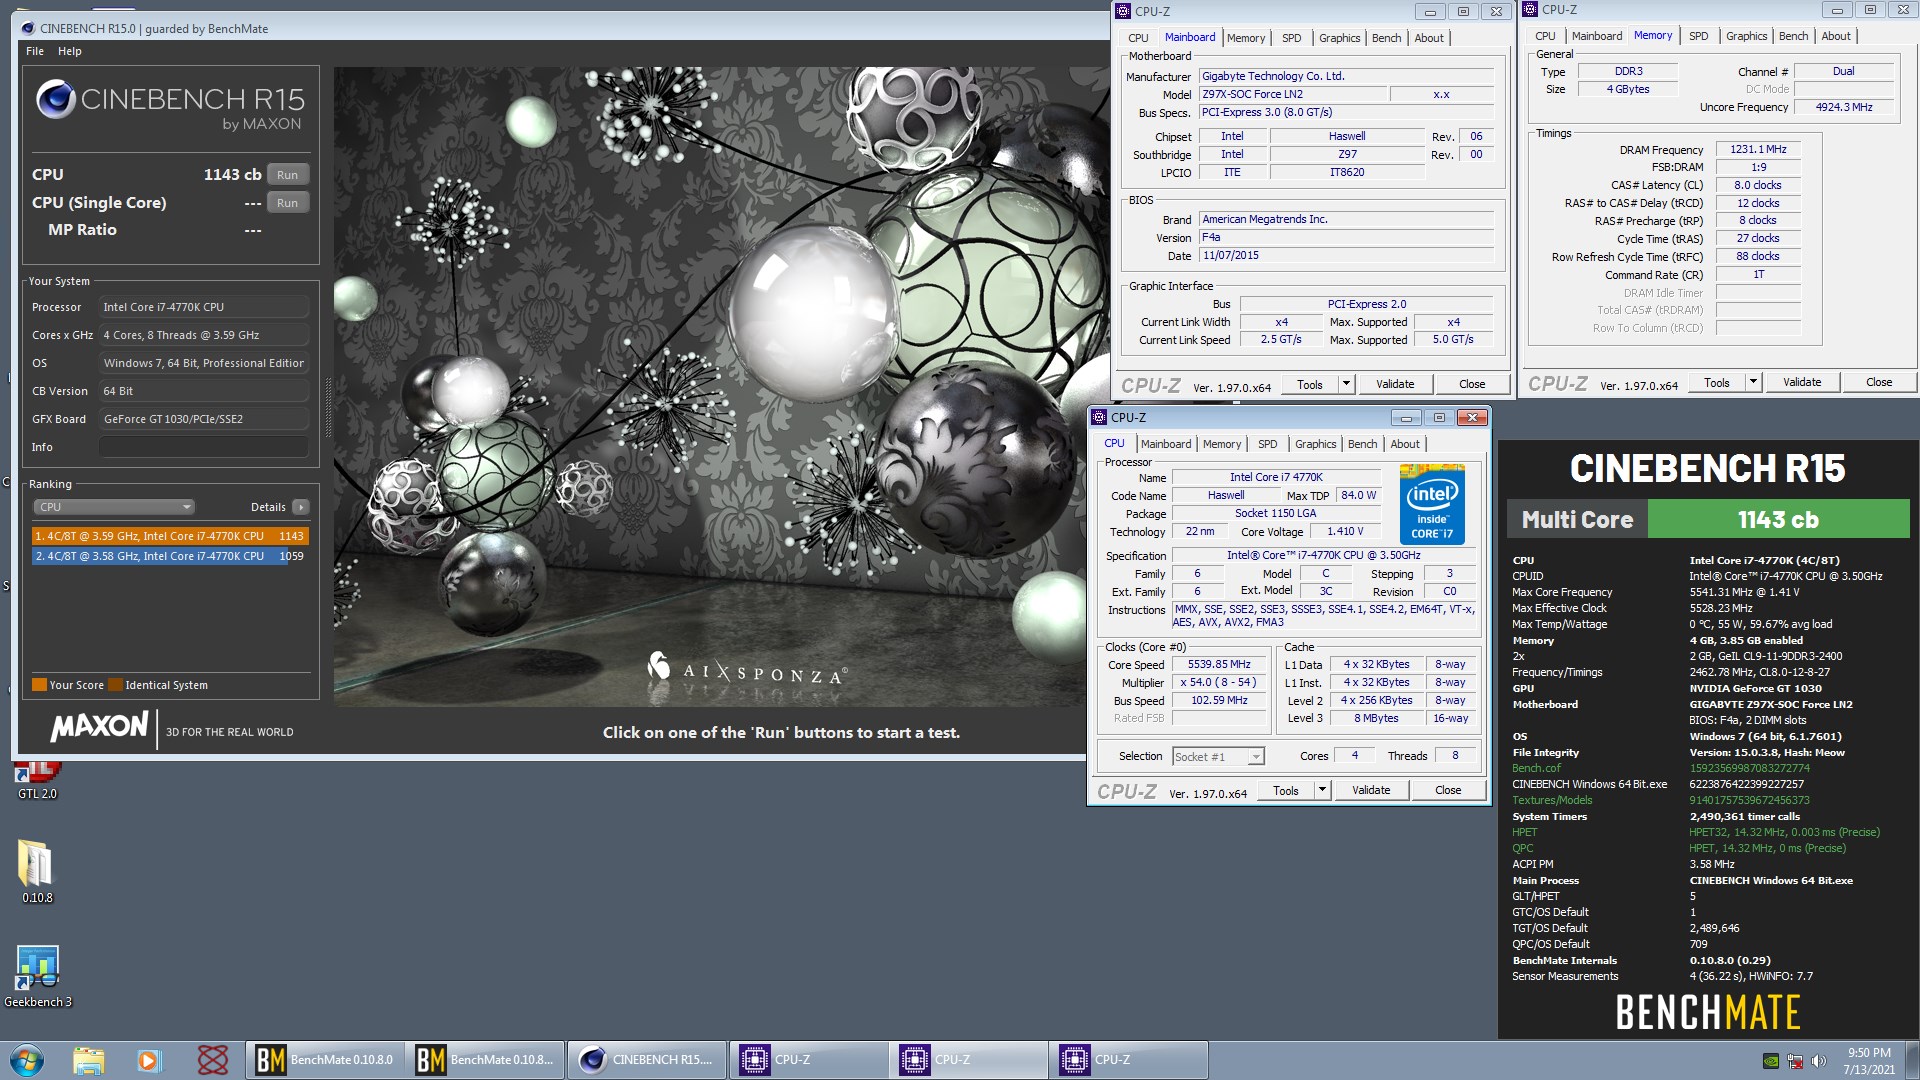The image size is (1920, 1080).
Task: Open the Geekbench 3 desktop shortcut
Action: (38, 977)
